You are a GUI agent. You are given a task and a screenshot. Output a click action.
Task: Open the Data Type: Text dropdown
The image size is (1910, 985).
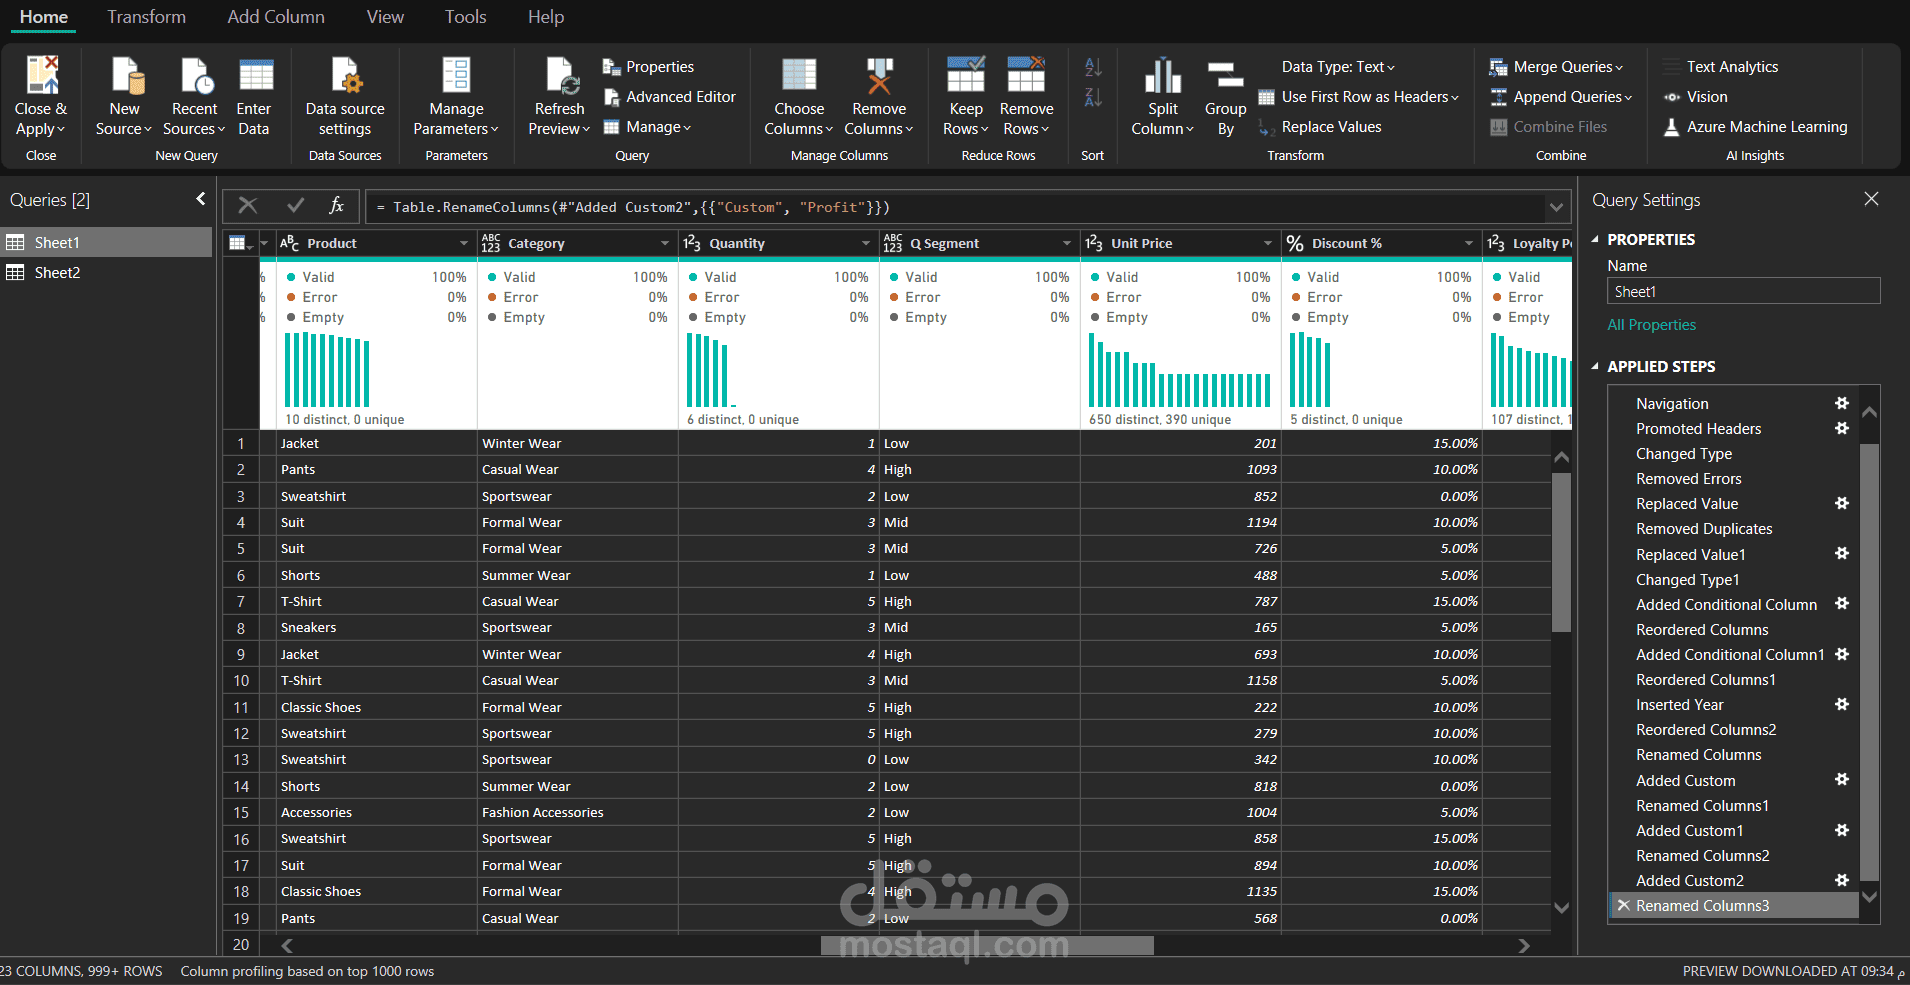[x=1338, y=67]
